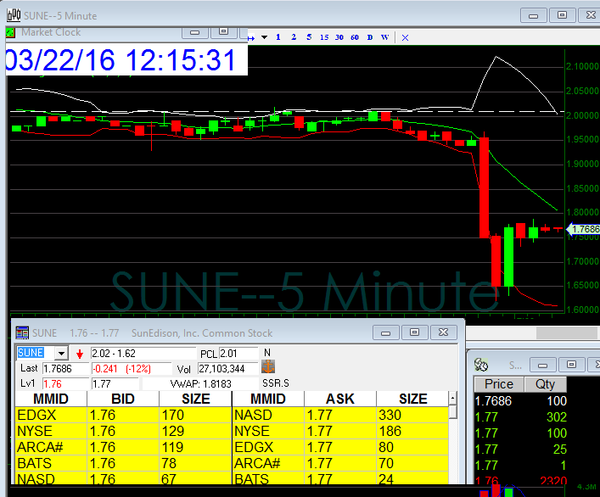Click the 1.7686 trade row with qty 100

[x=520, y=401]
